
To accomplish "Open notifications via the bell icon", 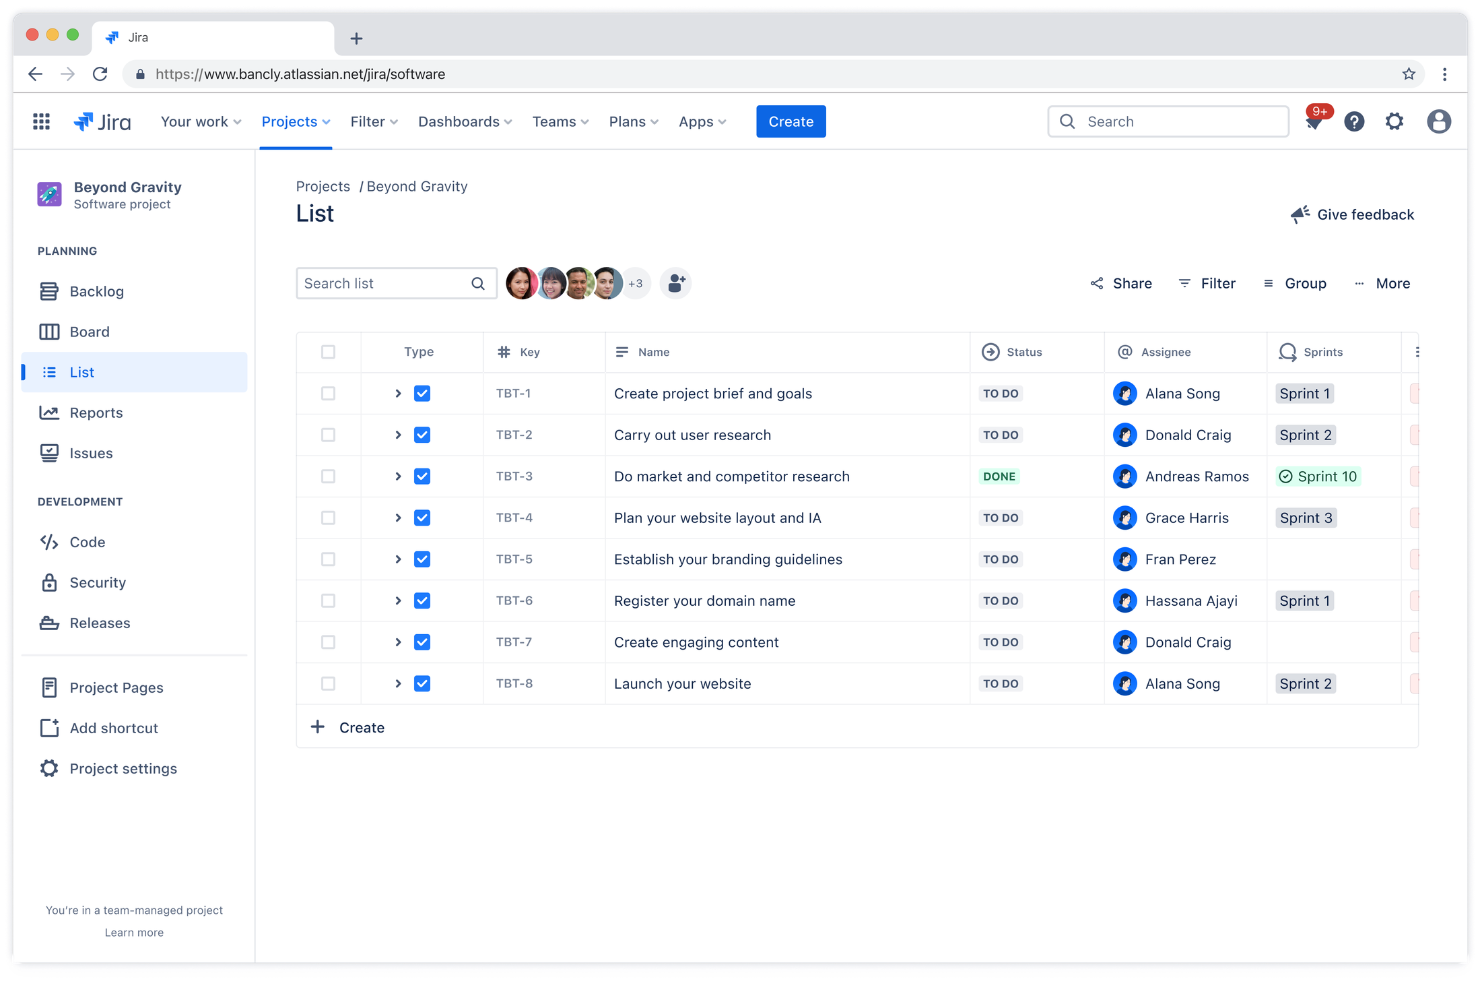I will click(1313, 121).
